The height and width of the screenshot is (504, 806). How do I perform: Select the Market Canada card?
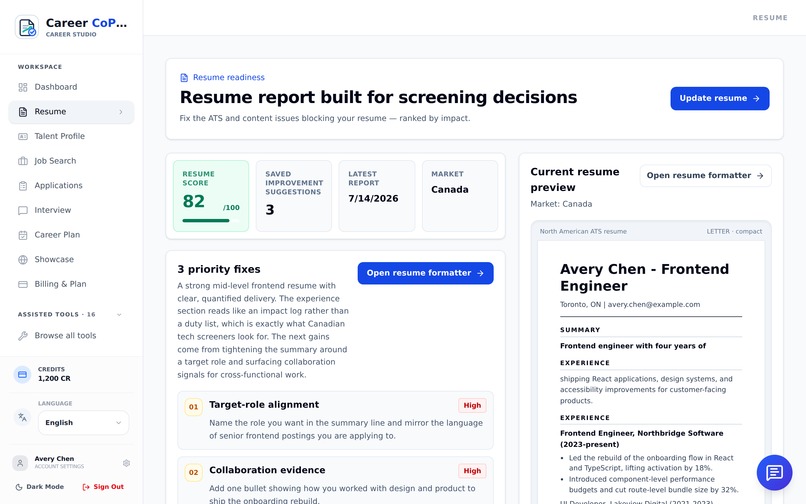[460, 196]
